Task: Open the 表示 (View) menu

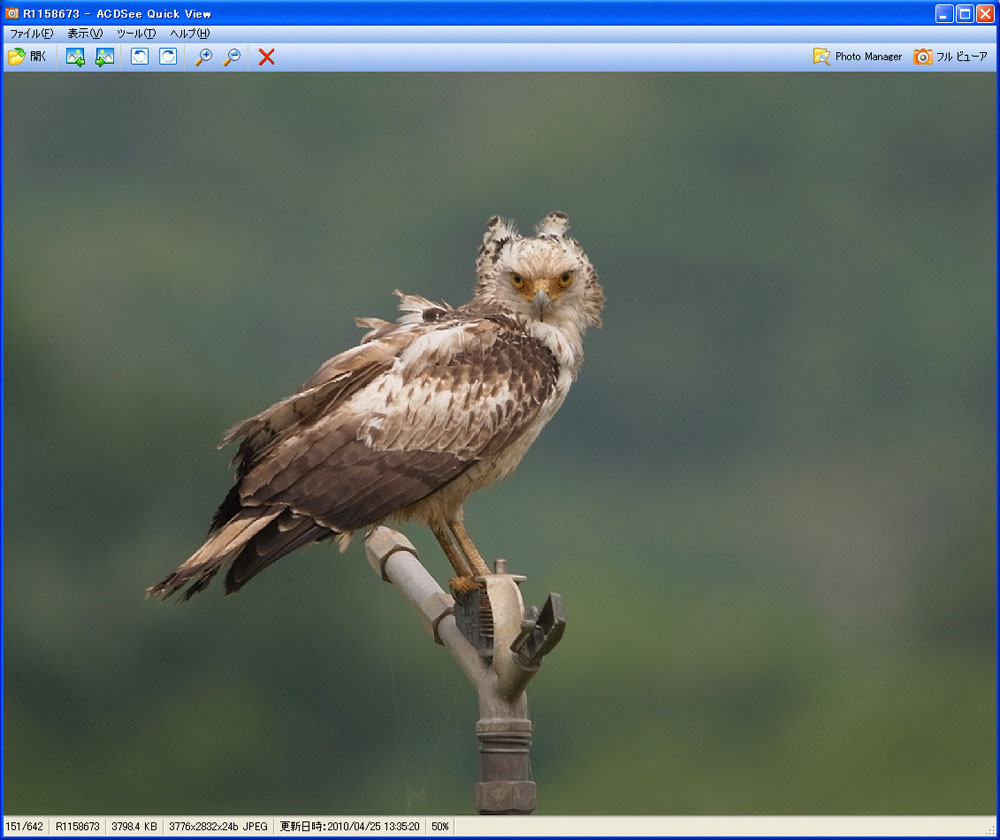Action: 85,34
